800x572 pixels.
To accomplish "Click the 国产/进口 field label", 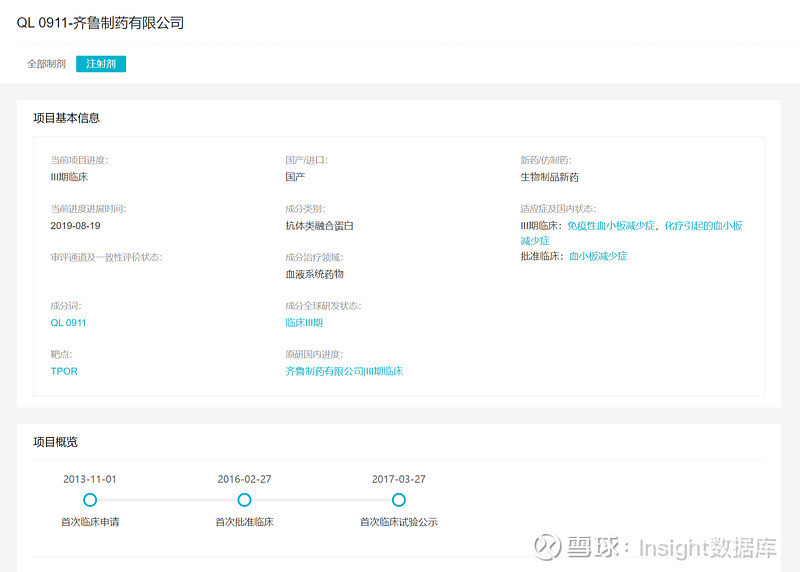I will tap(306, 160).
